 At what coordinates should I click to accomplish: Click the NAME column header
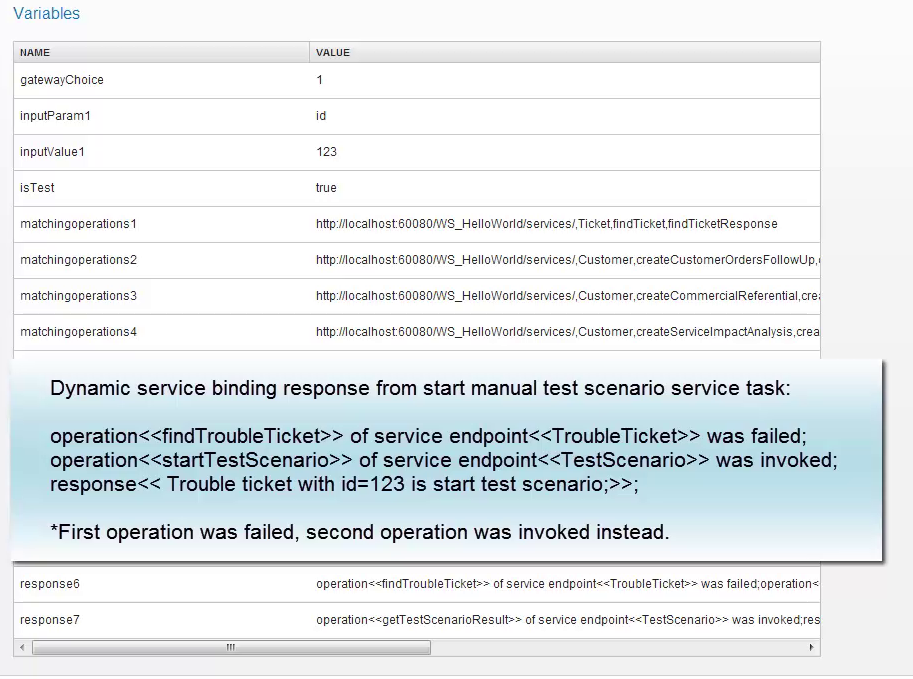[x=35, y=52]
